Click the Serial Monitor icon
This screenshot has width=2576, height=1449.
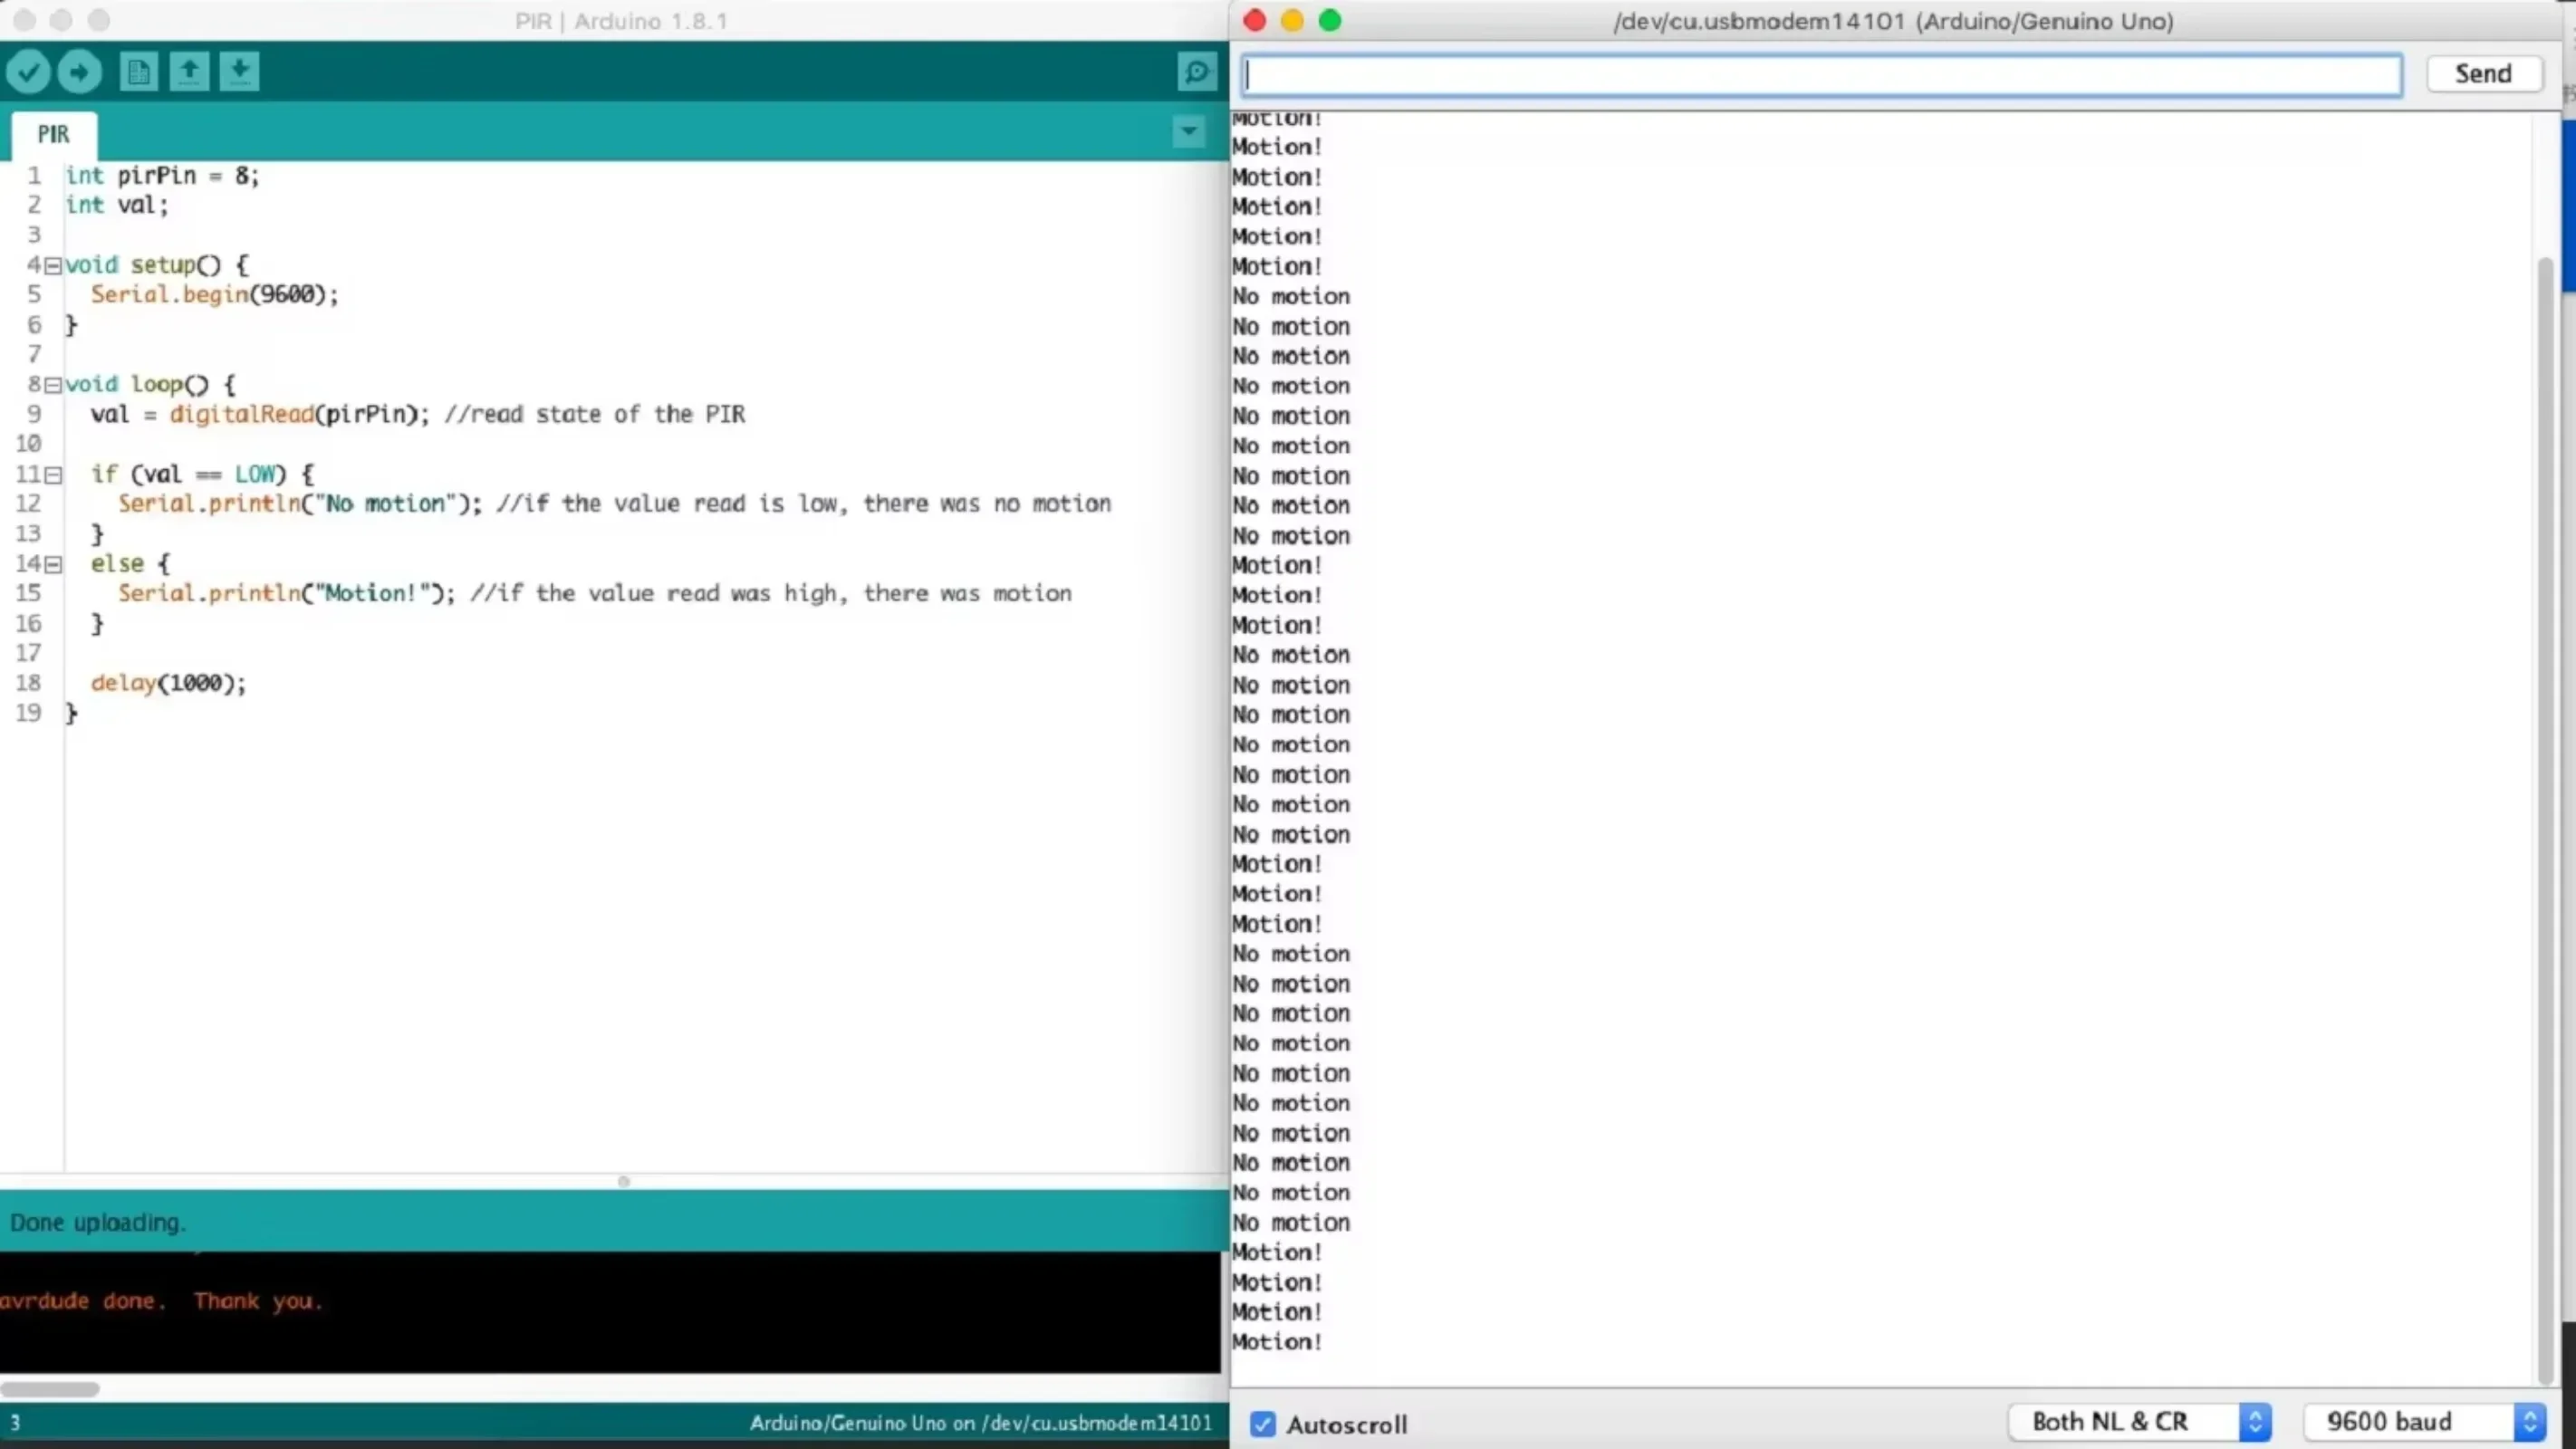pos(1196,71)
